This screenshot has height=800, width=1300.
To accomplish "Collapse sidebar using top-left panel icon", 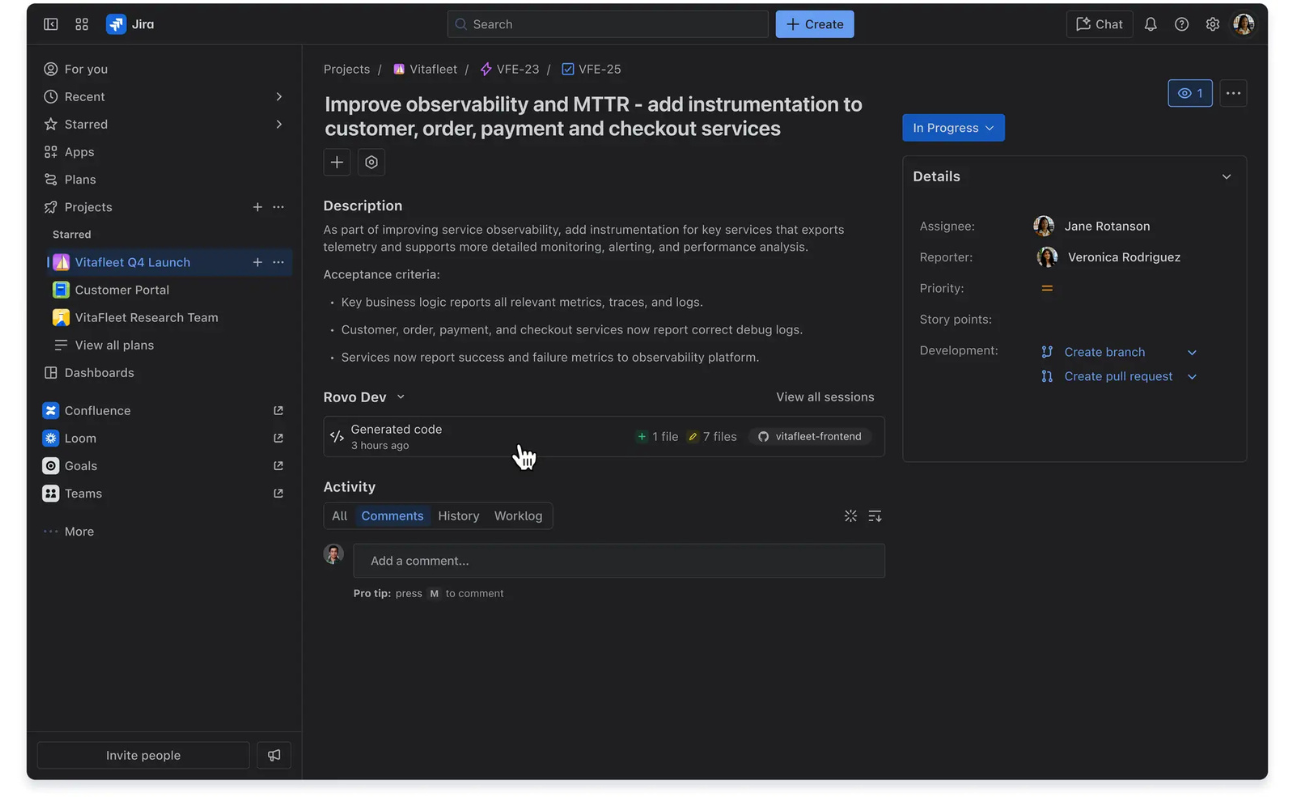I will pos(51,24).
